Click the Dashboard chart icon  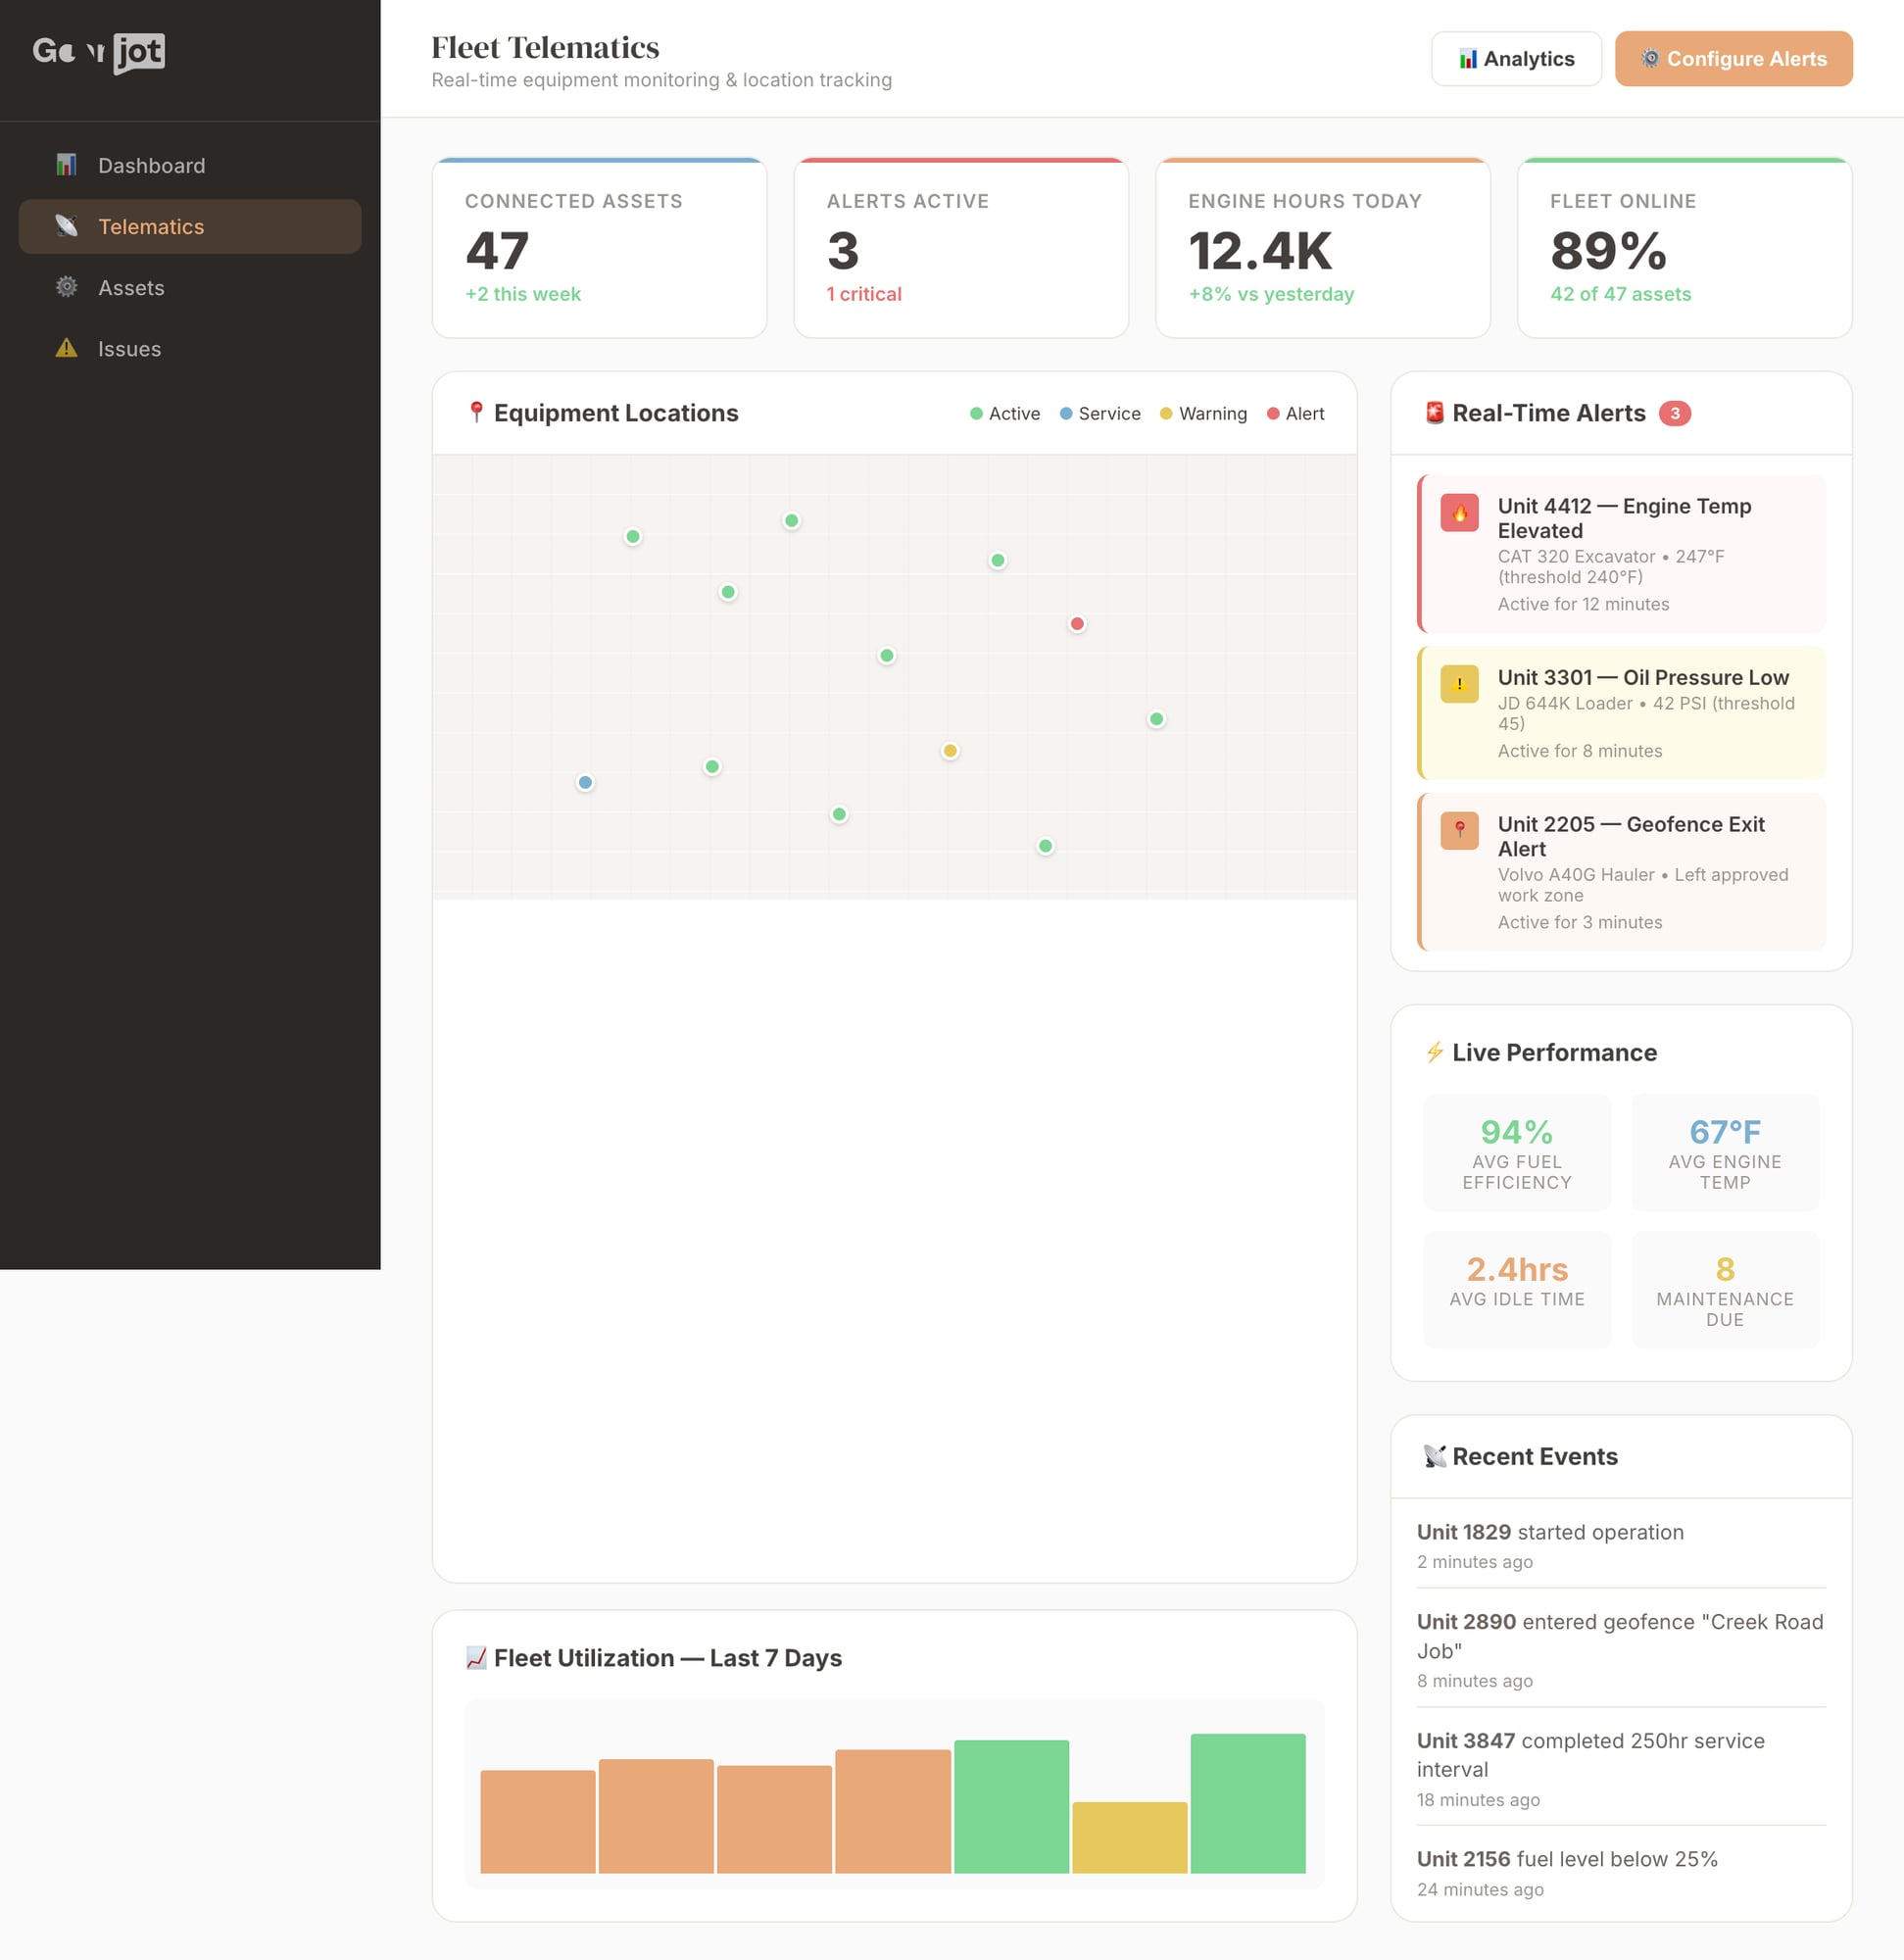(x=67, y=165)
